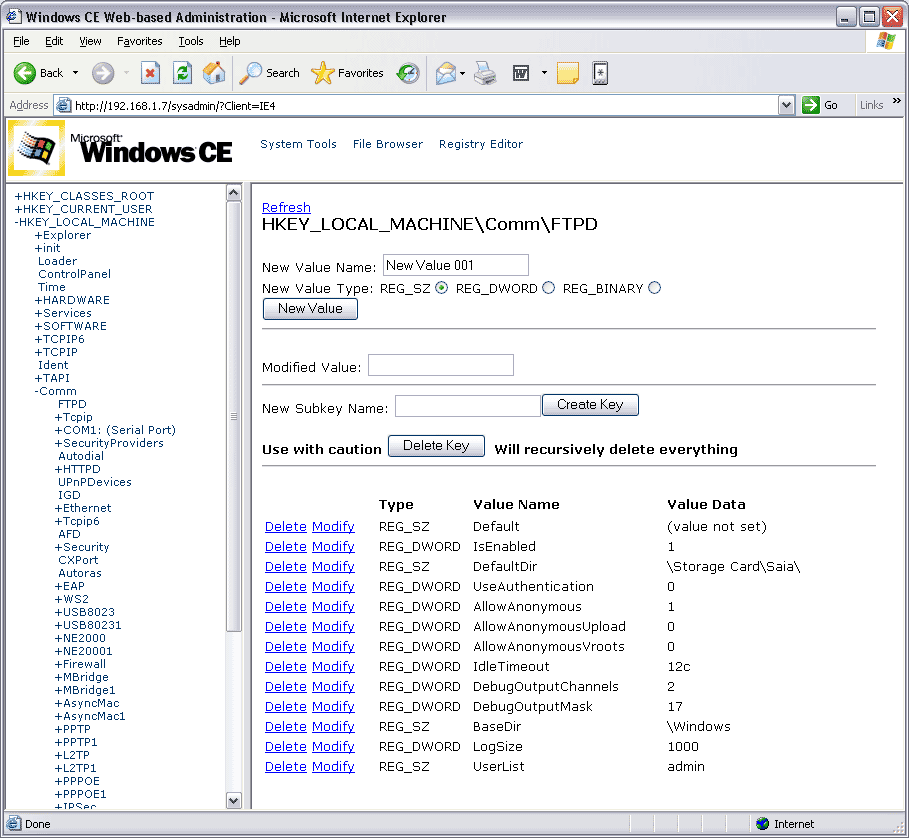Stop page loading with red X icon

click(150, 73)
